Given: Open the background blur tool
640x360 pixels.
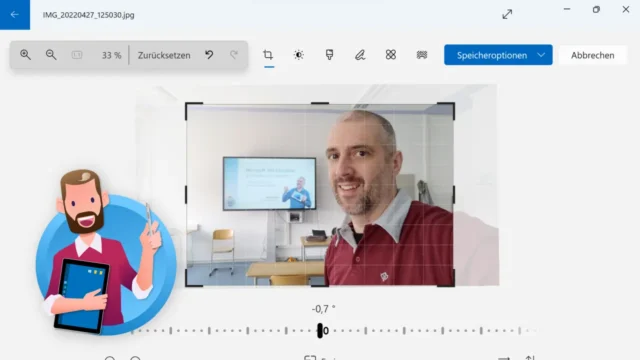Looking at the screenshot, I should [x=422, y=55].
